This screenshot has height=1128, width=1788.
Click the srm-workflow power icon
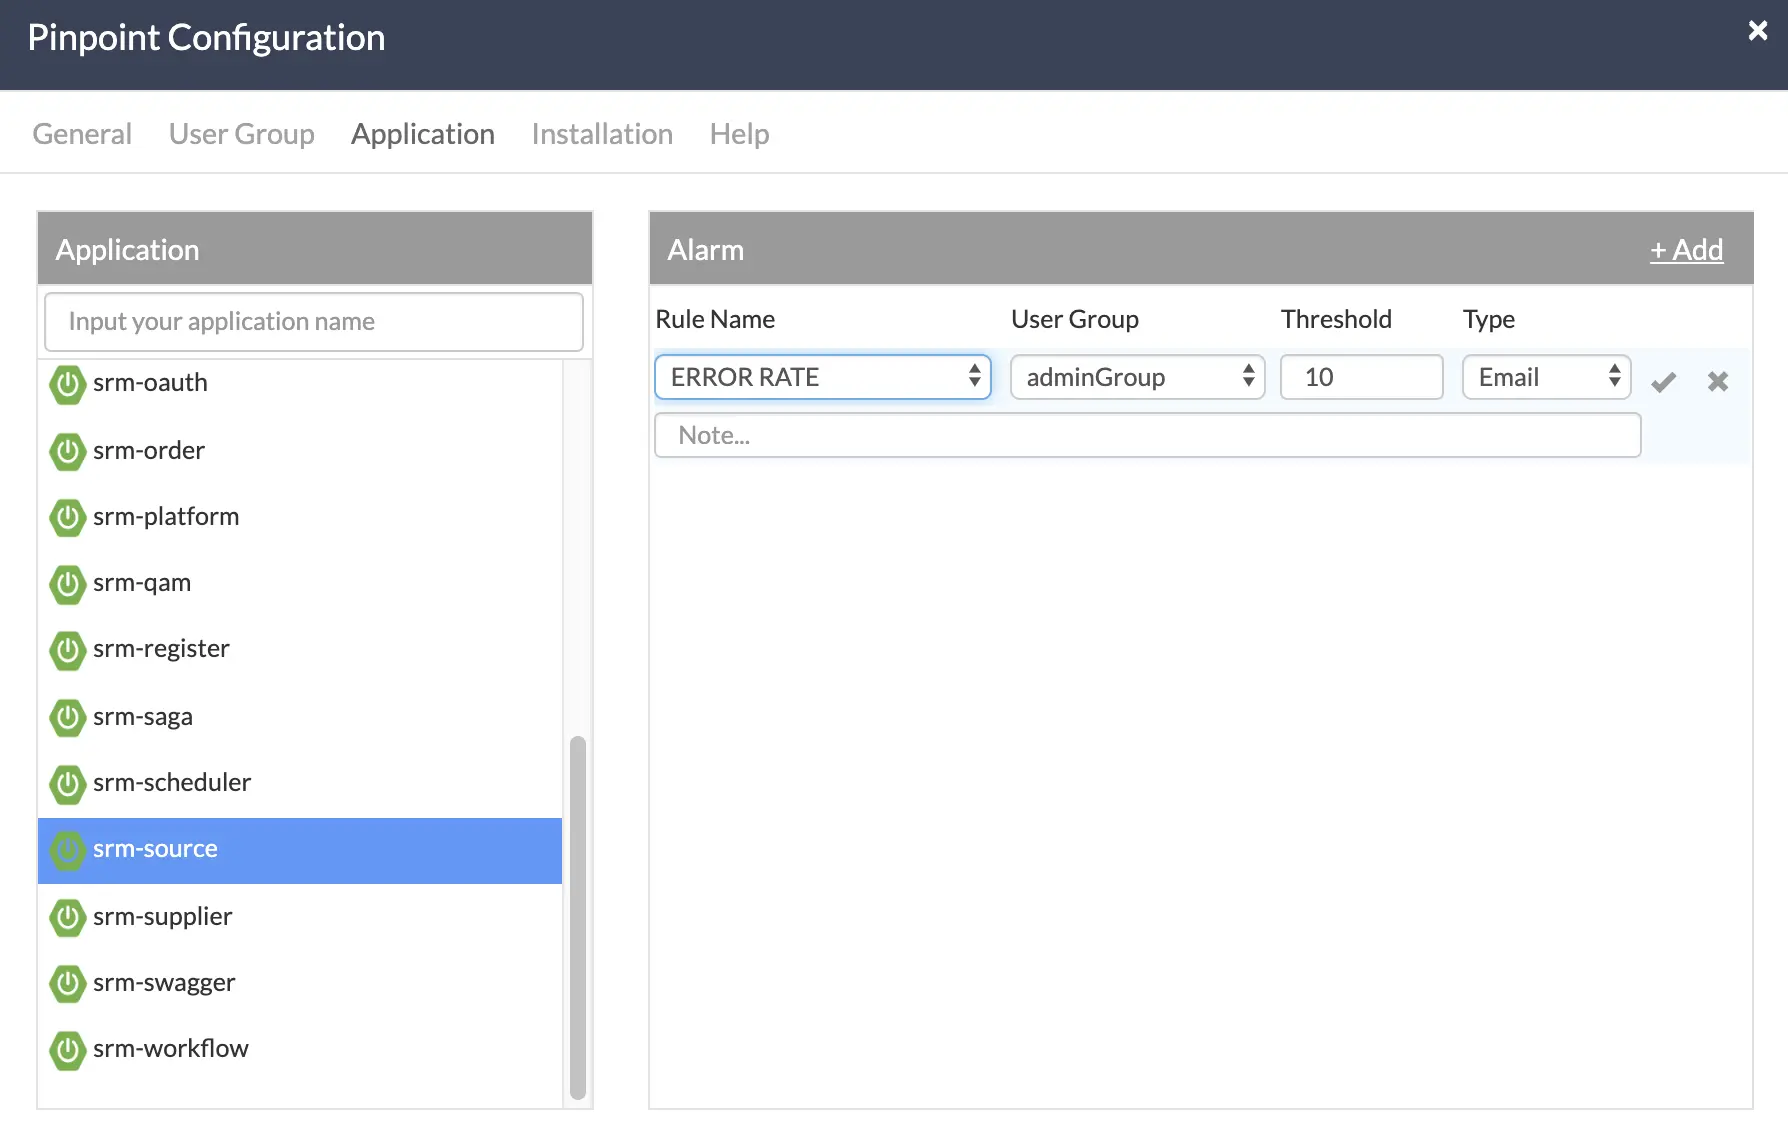(x=67, y=1050)
